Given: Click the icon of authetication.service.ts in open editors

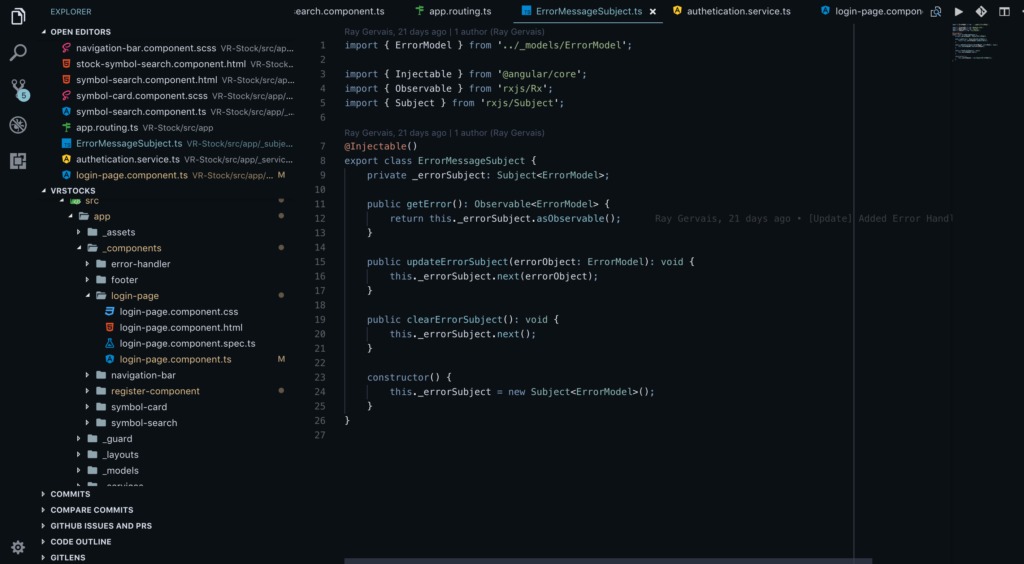Looking at the screenshot, I should (x=66, y=159).
